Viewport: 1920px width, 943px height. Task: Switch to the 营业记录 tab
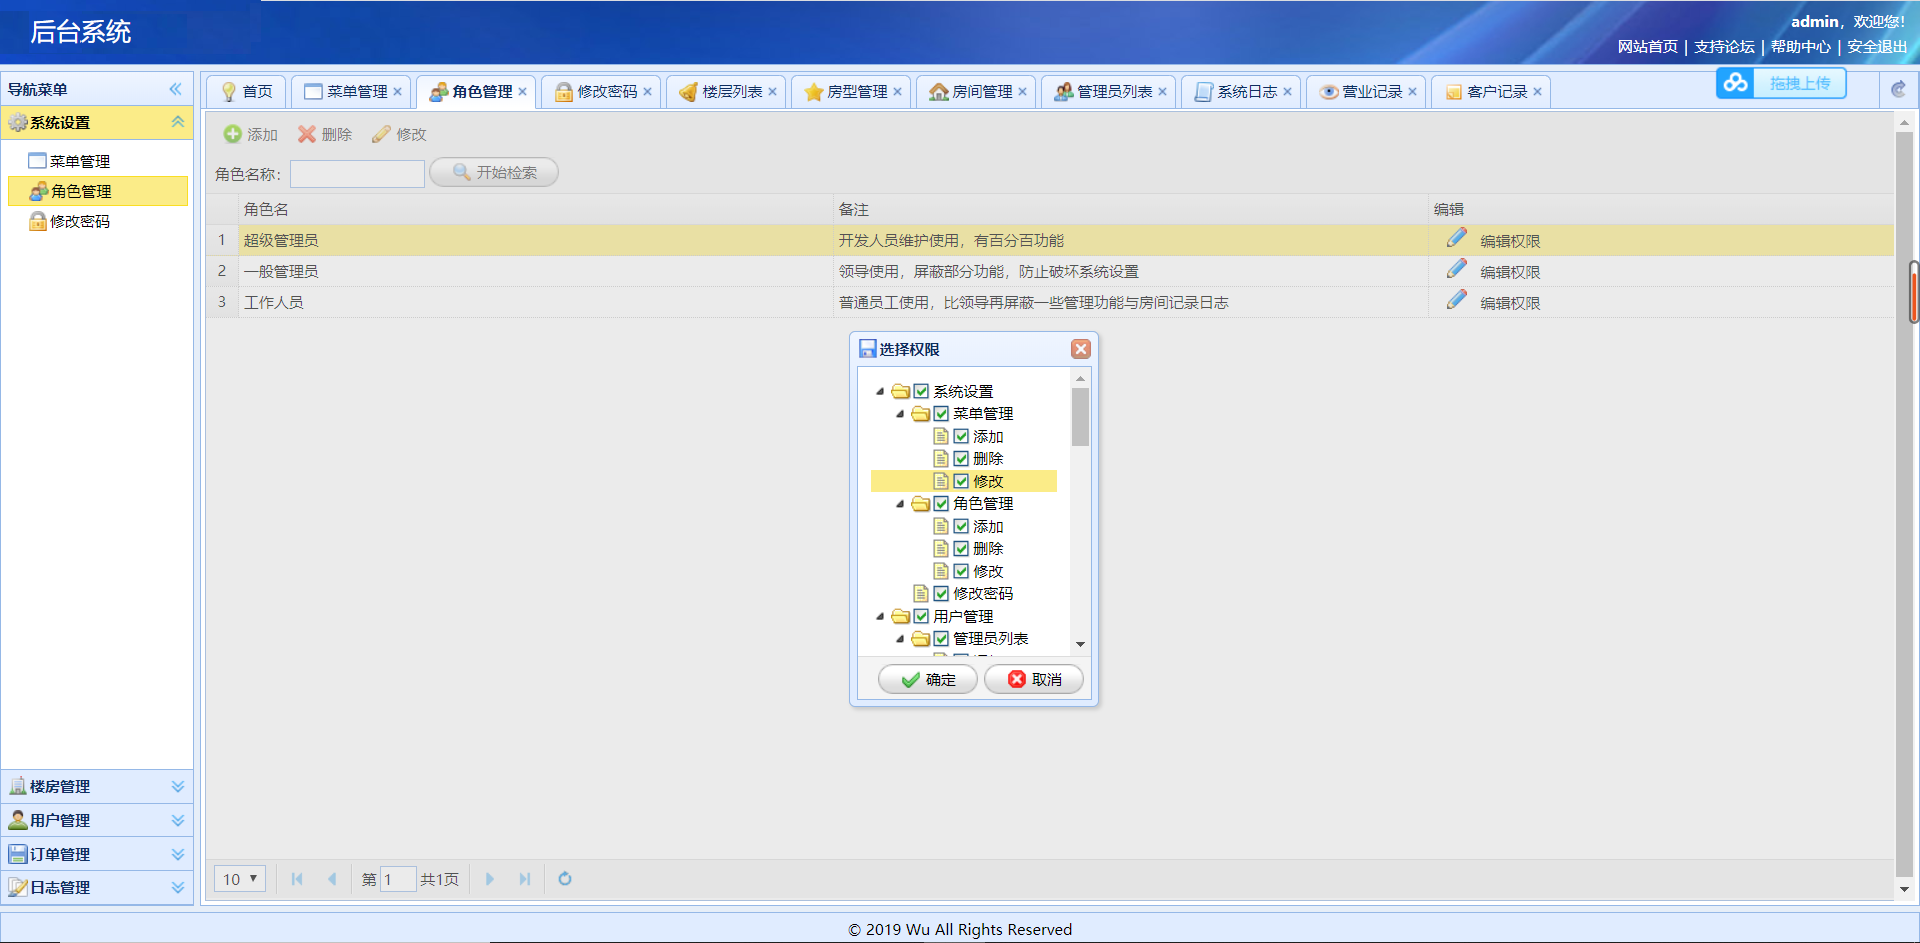tap(1366, 91)
